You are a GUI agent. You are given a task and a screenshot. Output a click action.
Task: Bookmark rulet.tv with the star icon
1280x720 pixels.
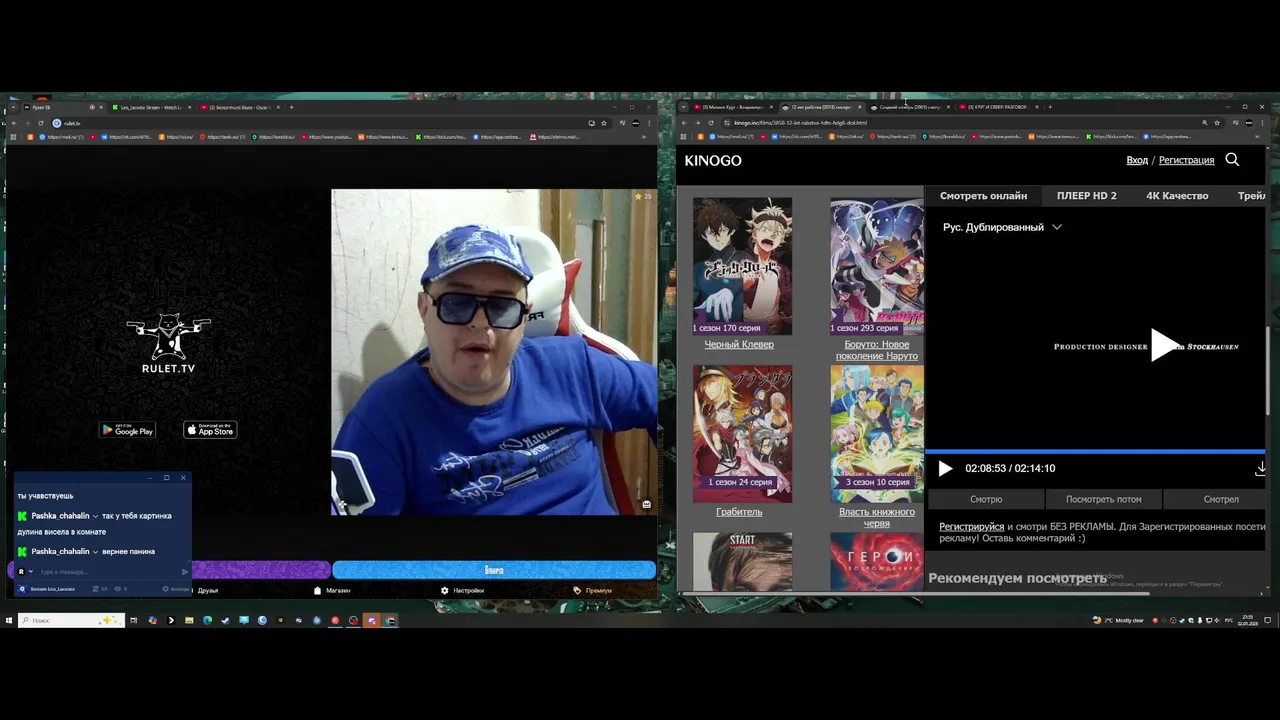coord(603,123)
